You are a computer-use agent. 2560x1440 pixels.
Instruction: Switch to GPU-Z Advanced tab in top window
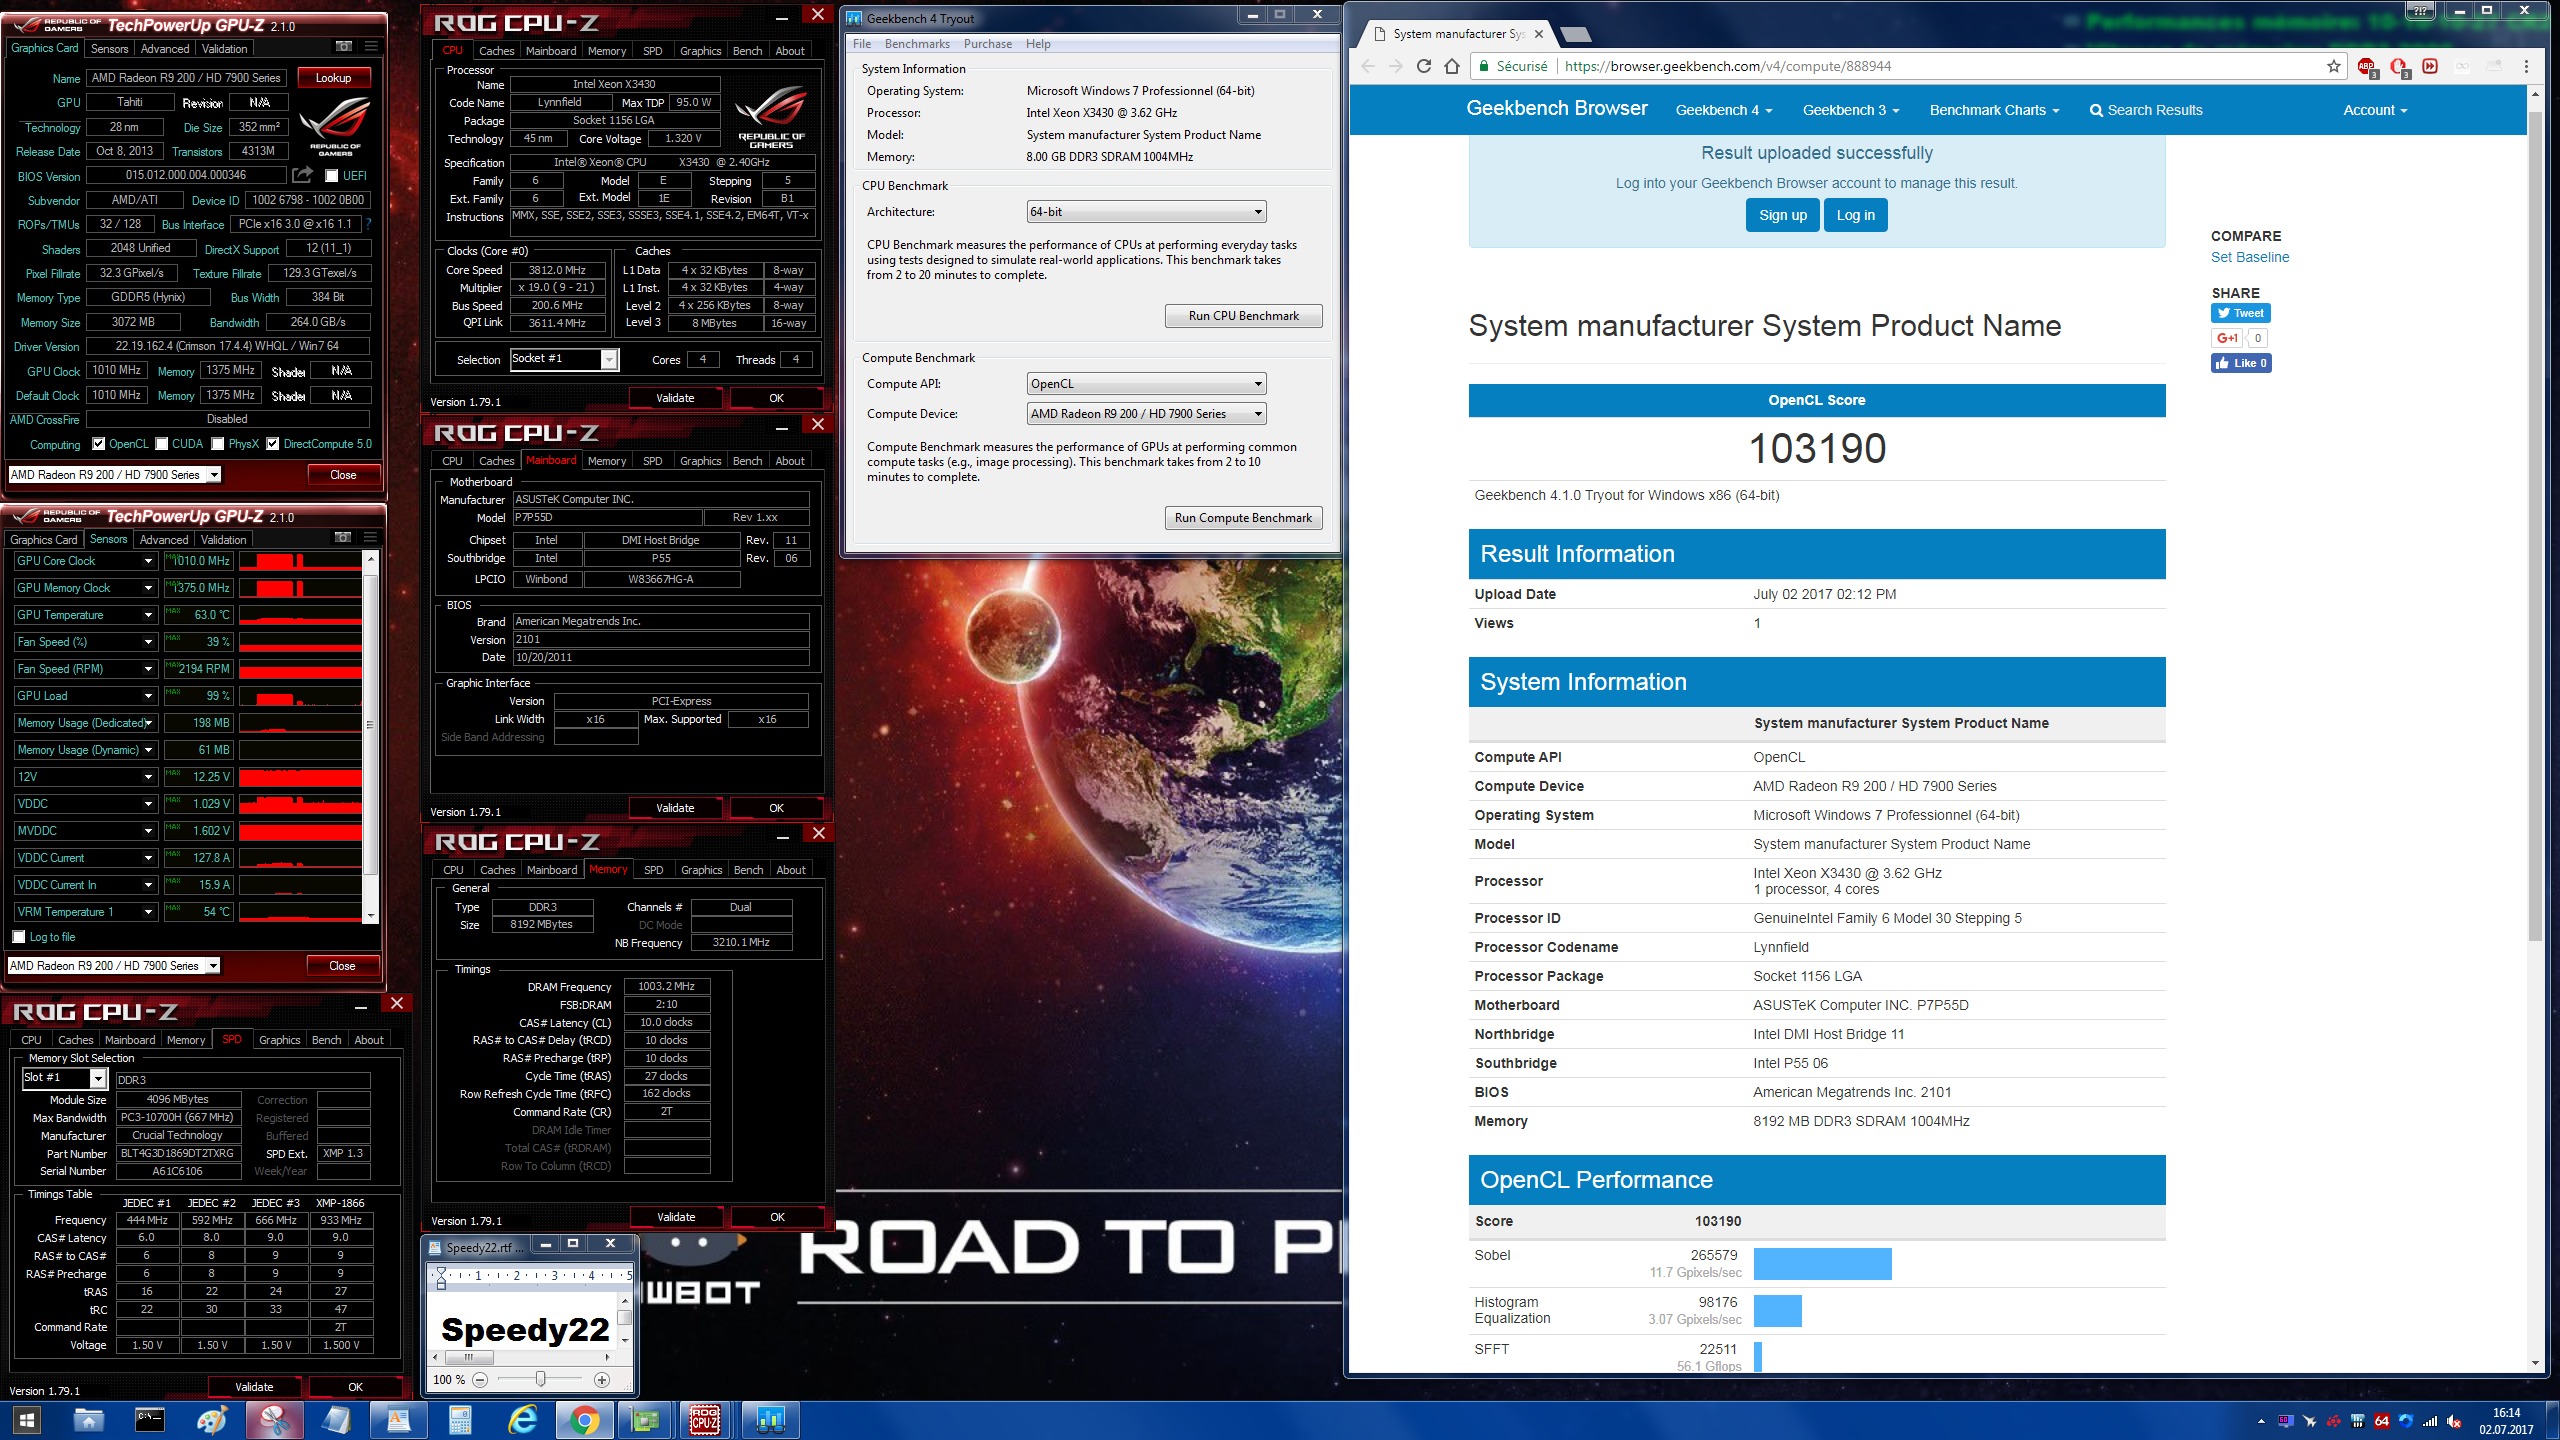coord(164,48)
